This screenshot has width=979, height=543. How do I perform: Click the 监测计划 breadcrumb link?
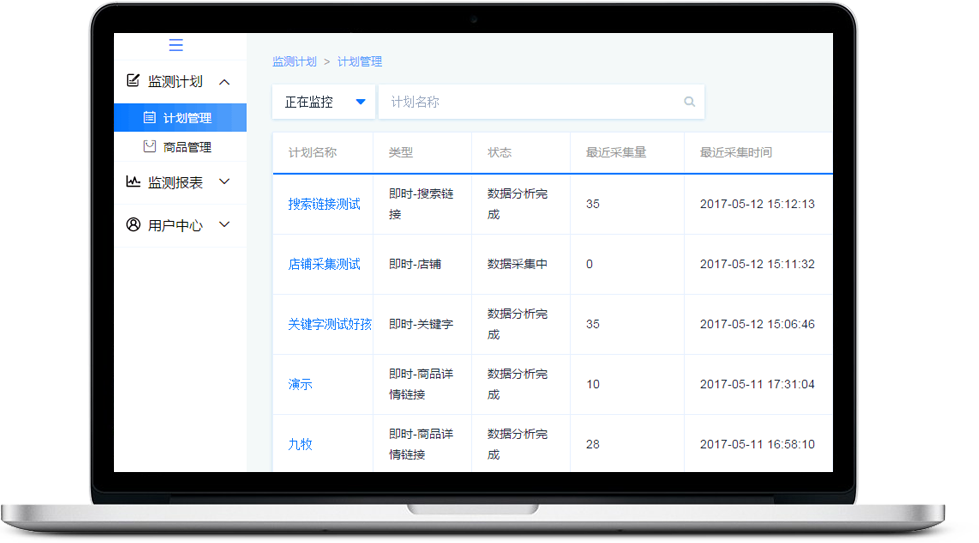pos(294,62)
